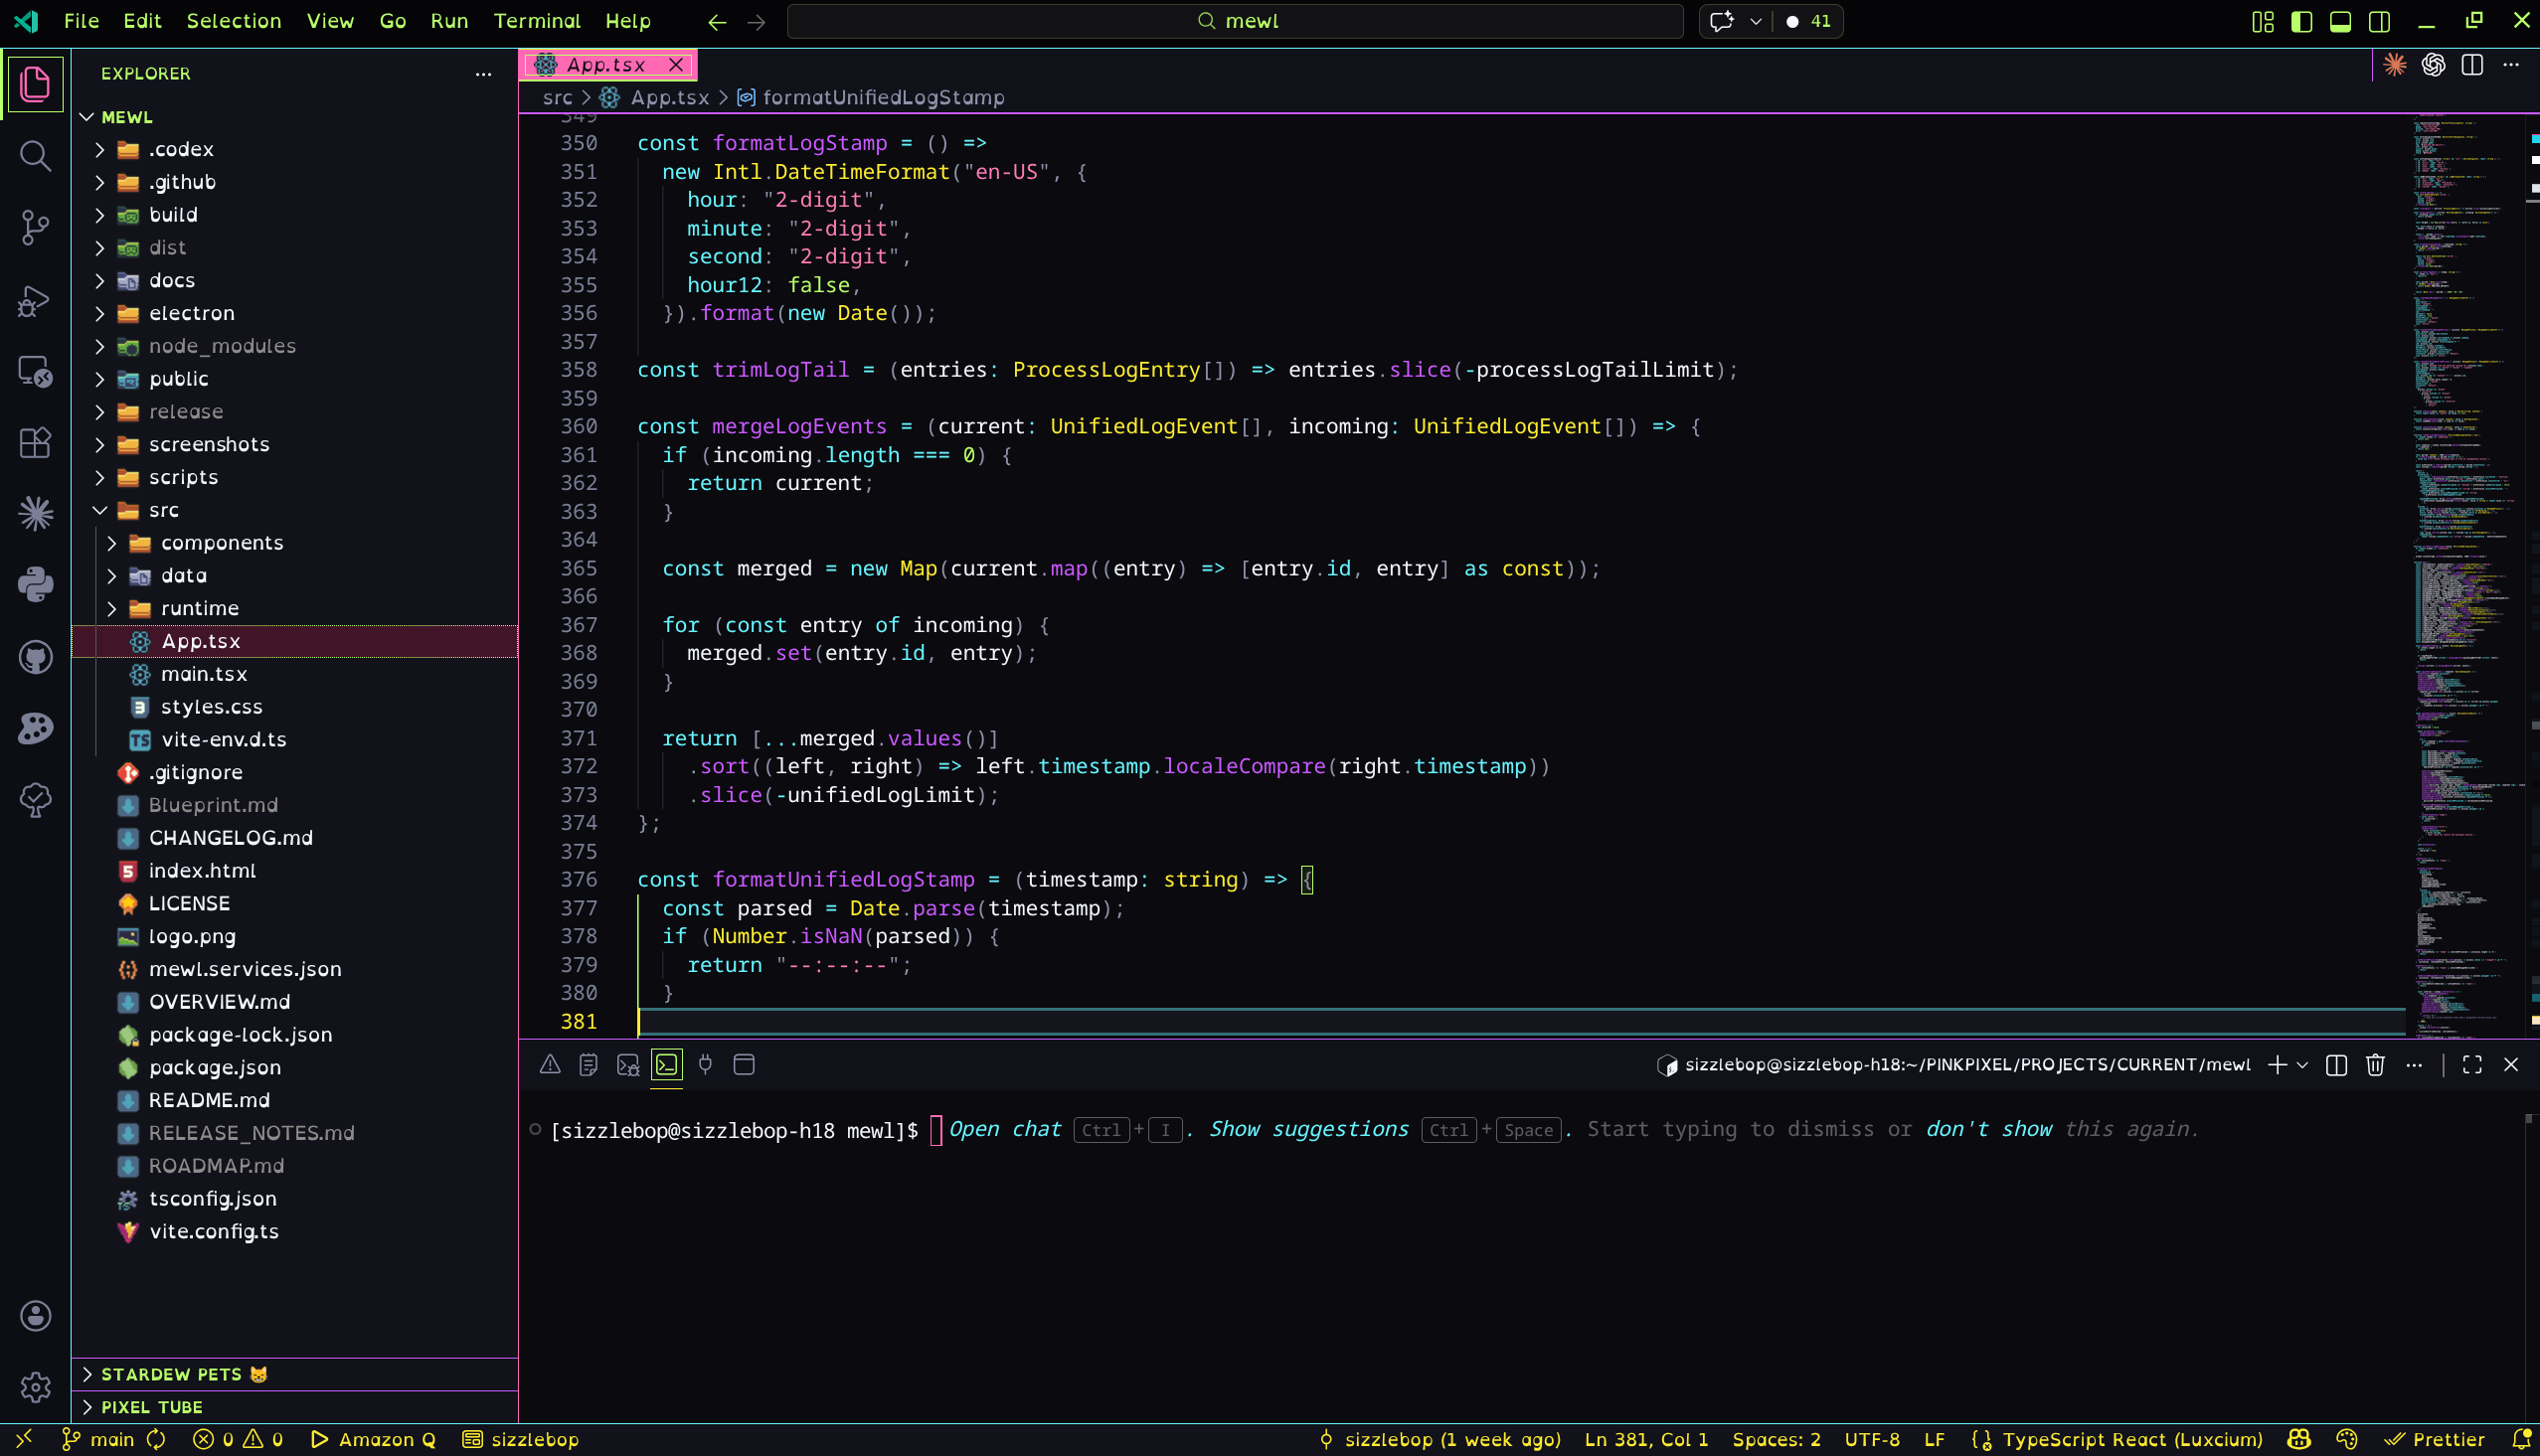Toggle the primary side bar layout button
2540x1456 pixels.
click(x=2301, y=21)
